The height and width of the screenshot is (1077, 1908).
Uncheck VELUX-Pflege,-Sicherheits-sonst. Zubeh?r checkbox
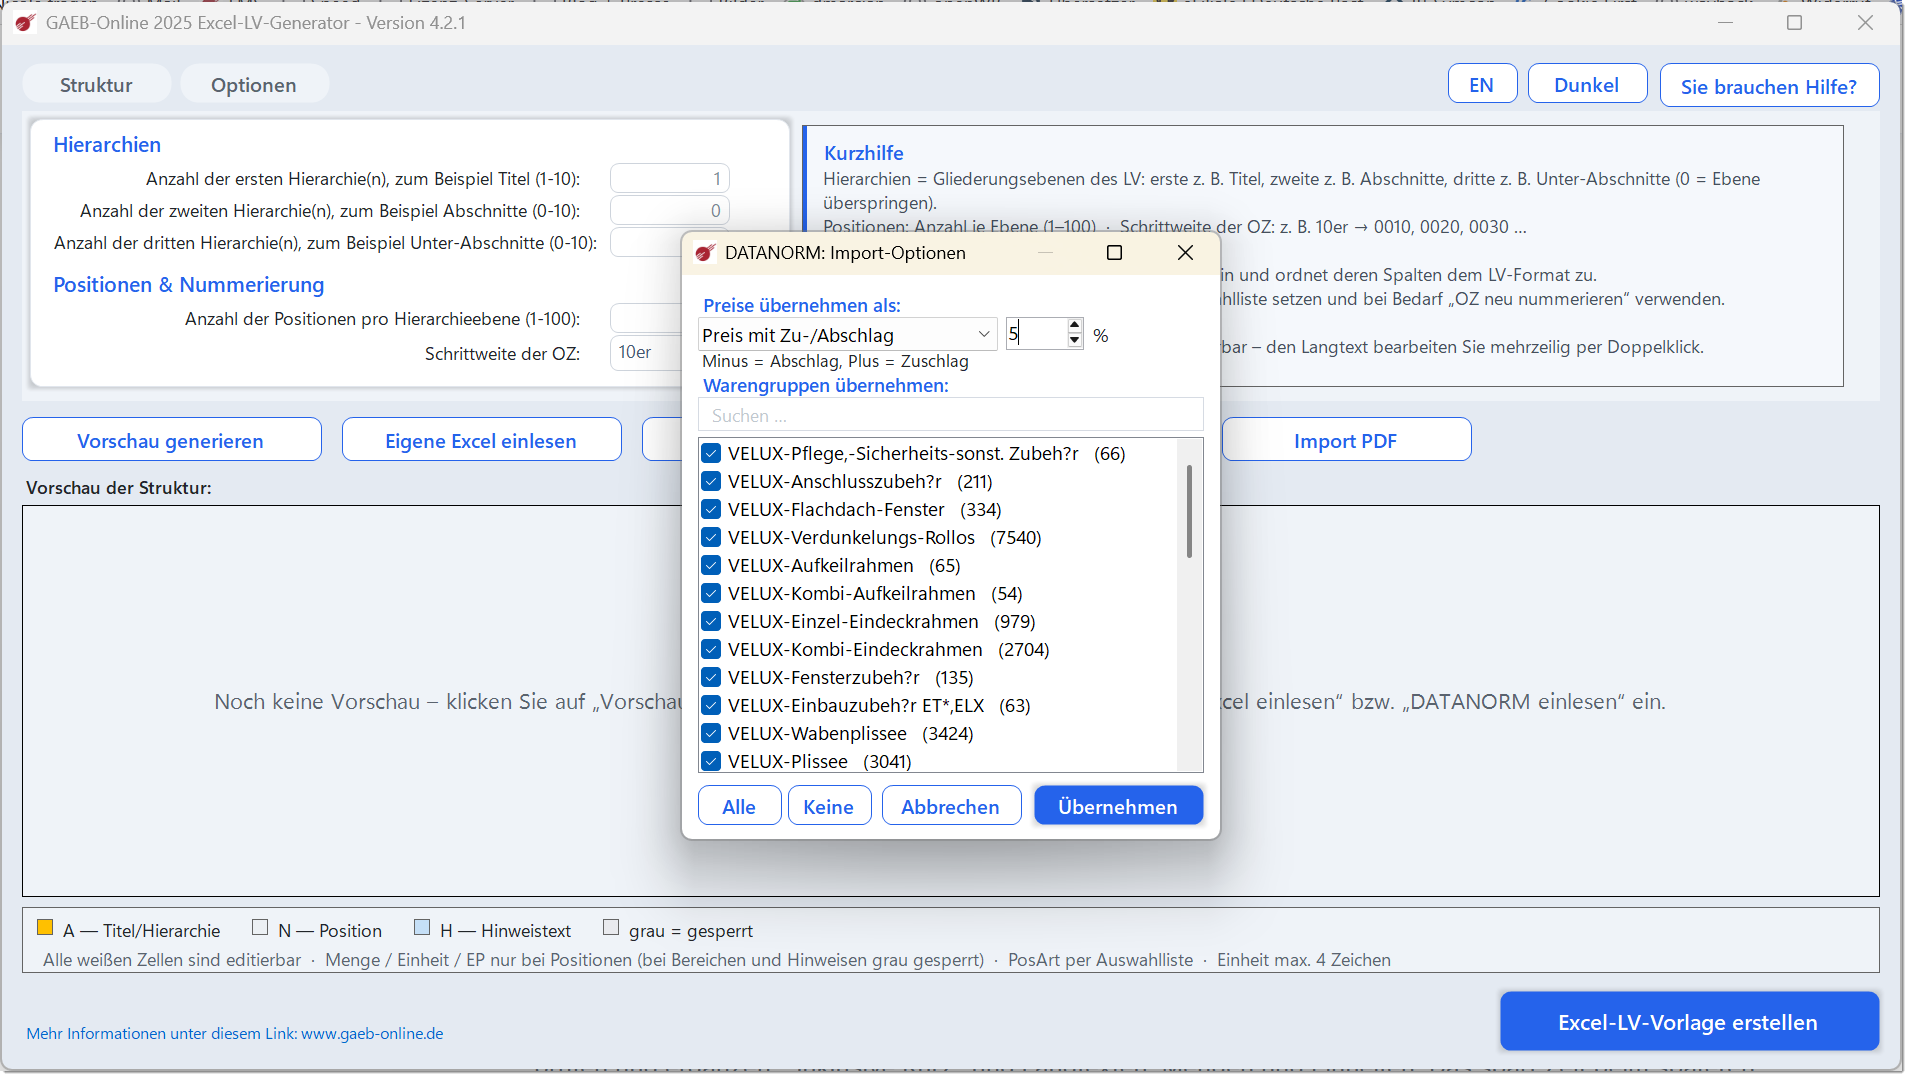pos(711,453)
